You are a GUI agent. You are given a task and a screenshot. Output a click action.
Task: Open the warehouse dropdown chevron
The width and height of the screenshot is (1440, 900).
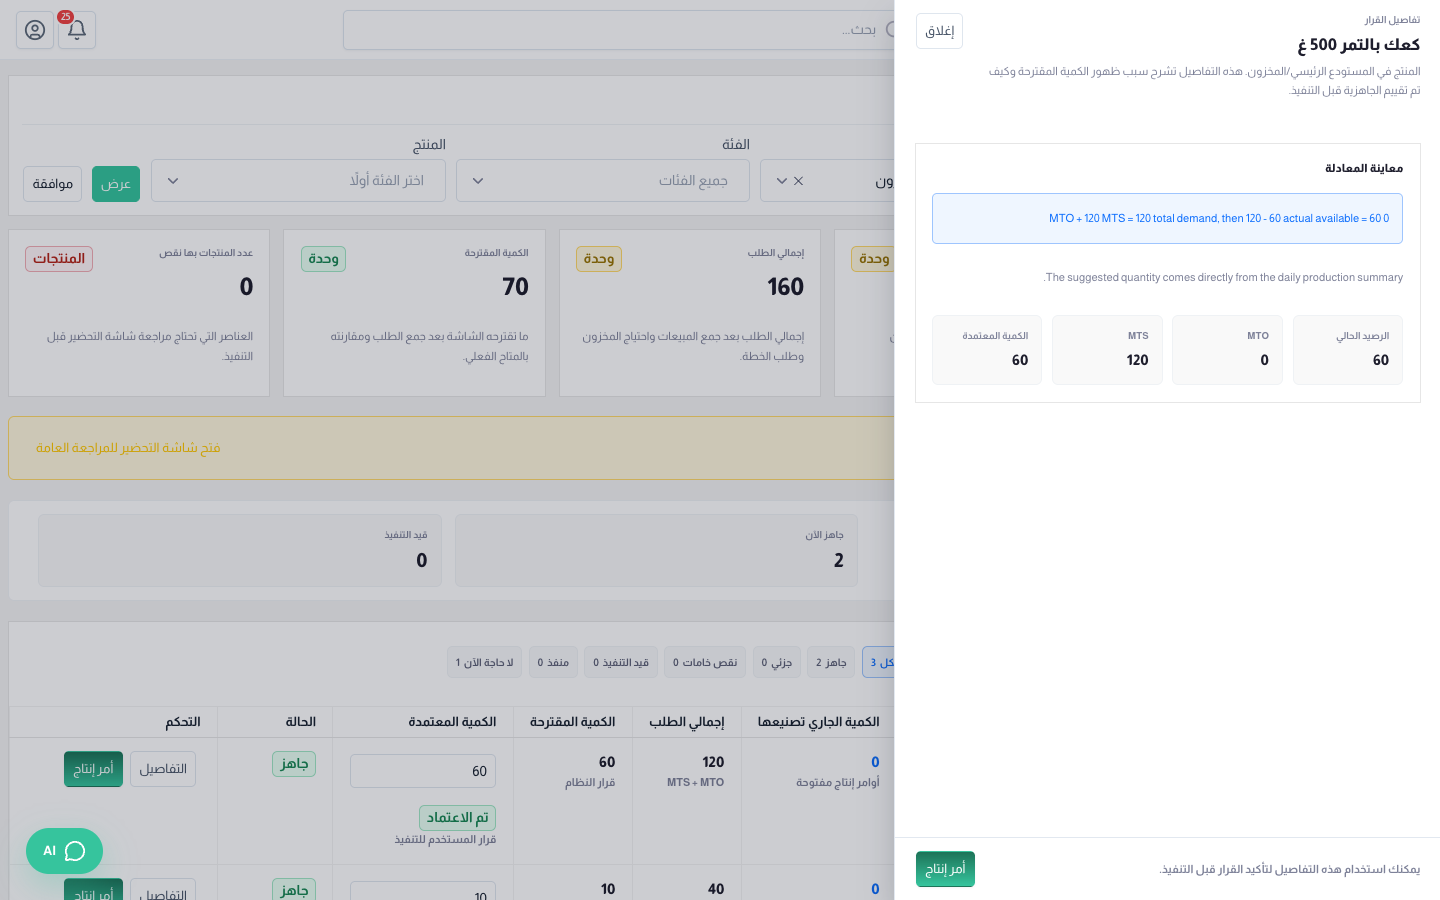[782, 181]
